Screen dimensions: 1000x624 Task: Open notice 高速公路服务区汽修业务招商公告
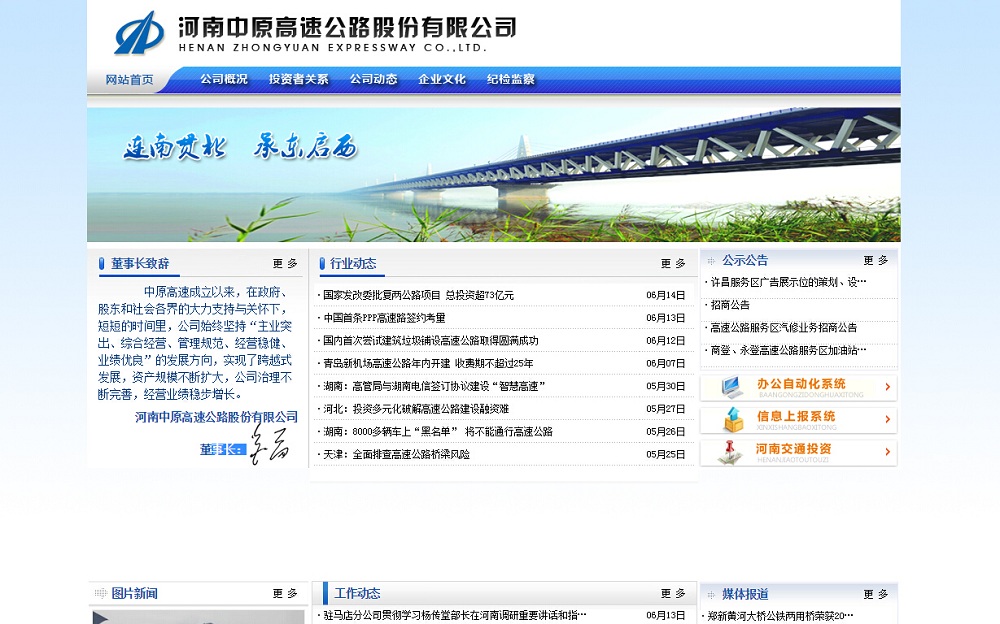784,327
